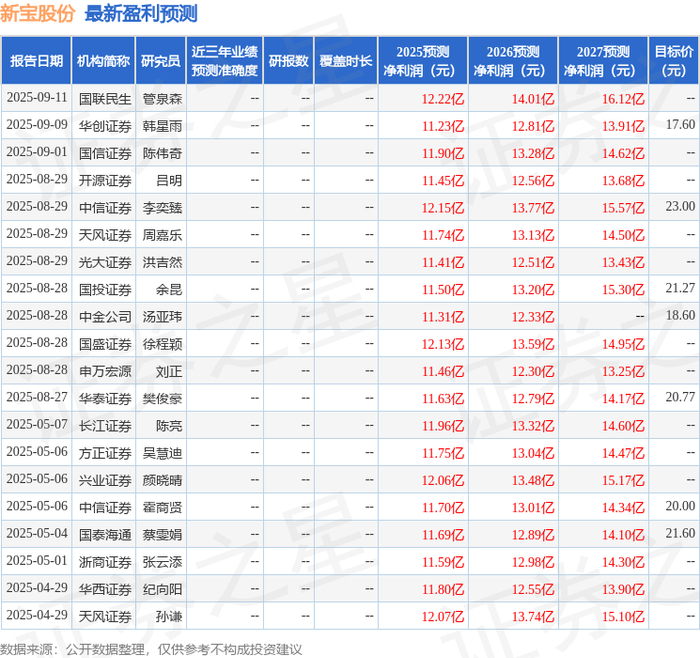Click target price 21.60

680,533
